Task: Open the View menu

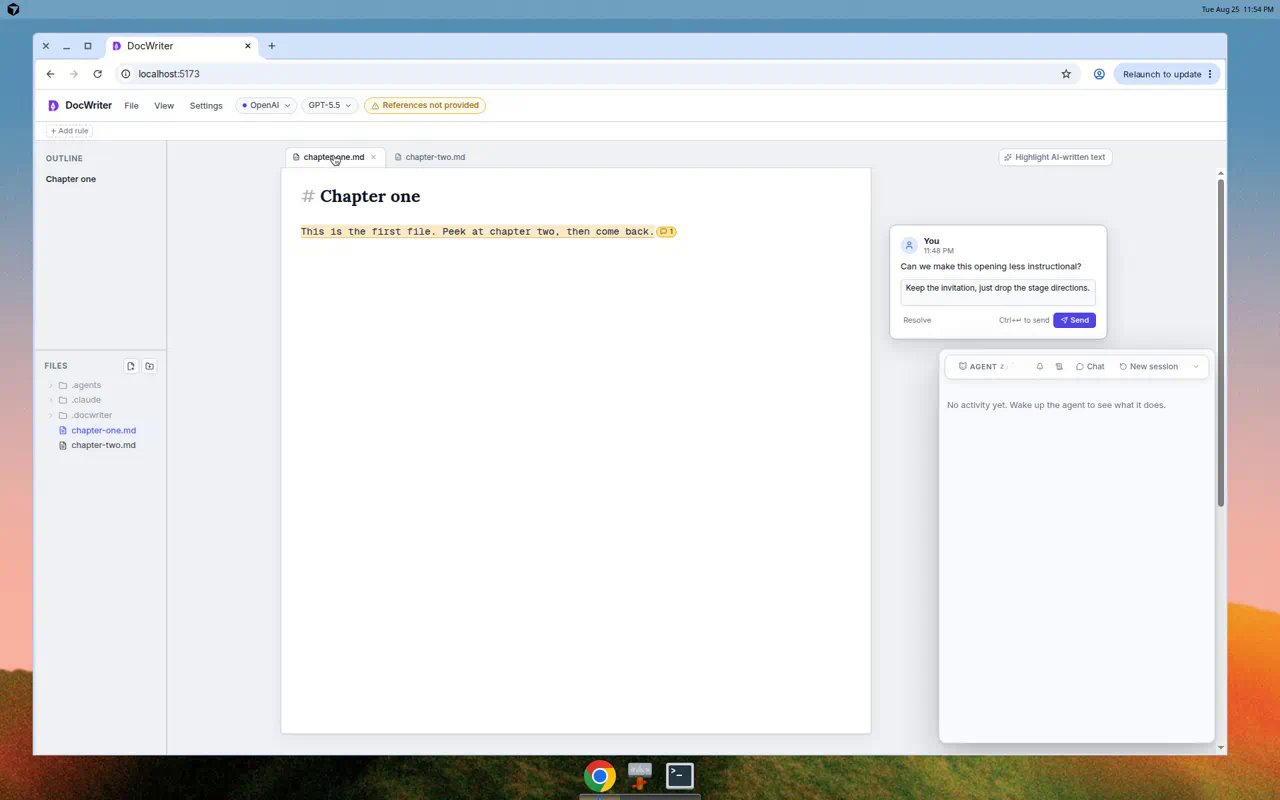Action: click(164, 106)
